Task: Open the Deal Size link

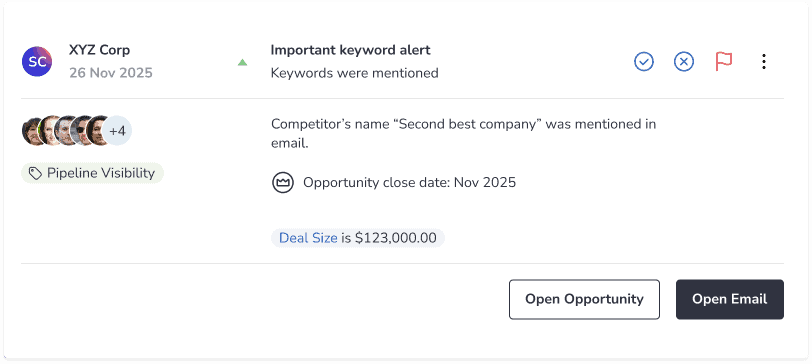Action: (x=308, y=238)
